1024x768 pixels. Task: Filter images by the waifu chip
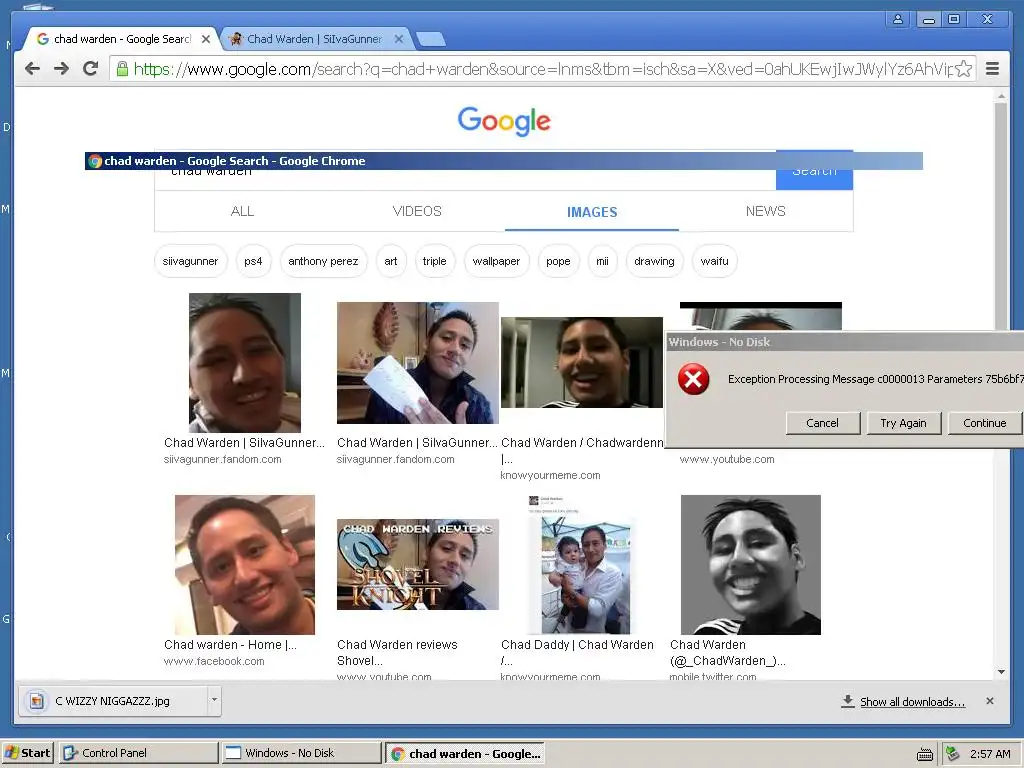click(x=714, y=261)
